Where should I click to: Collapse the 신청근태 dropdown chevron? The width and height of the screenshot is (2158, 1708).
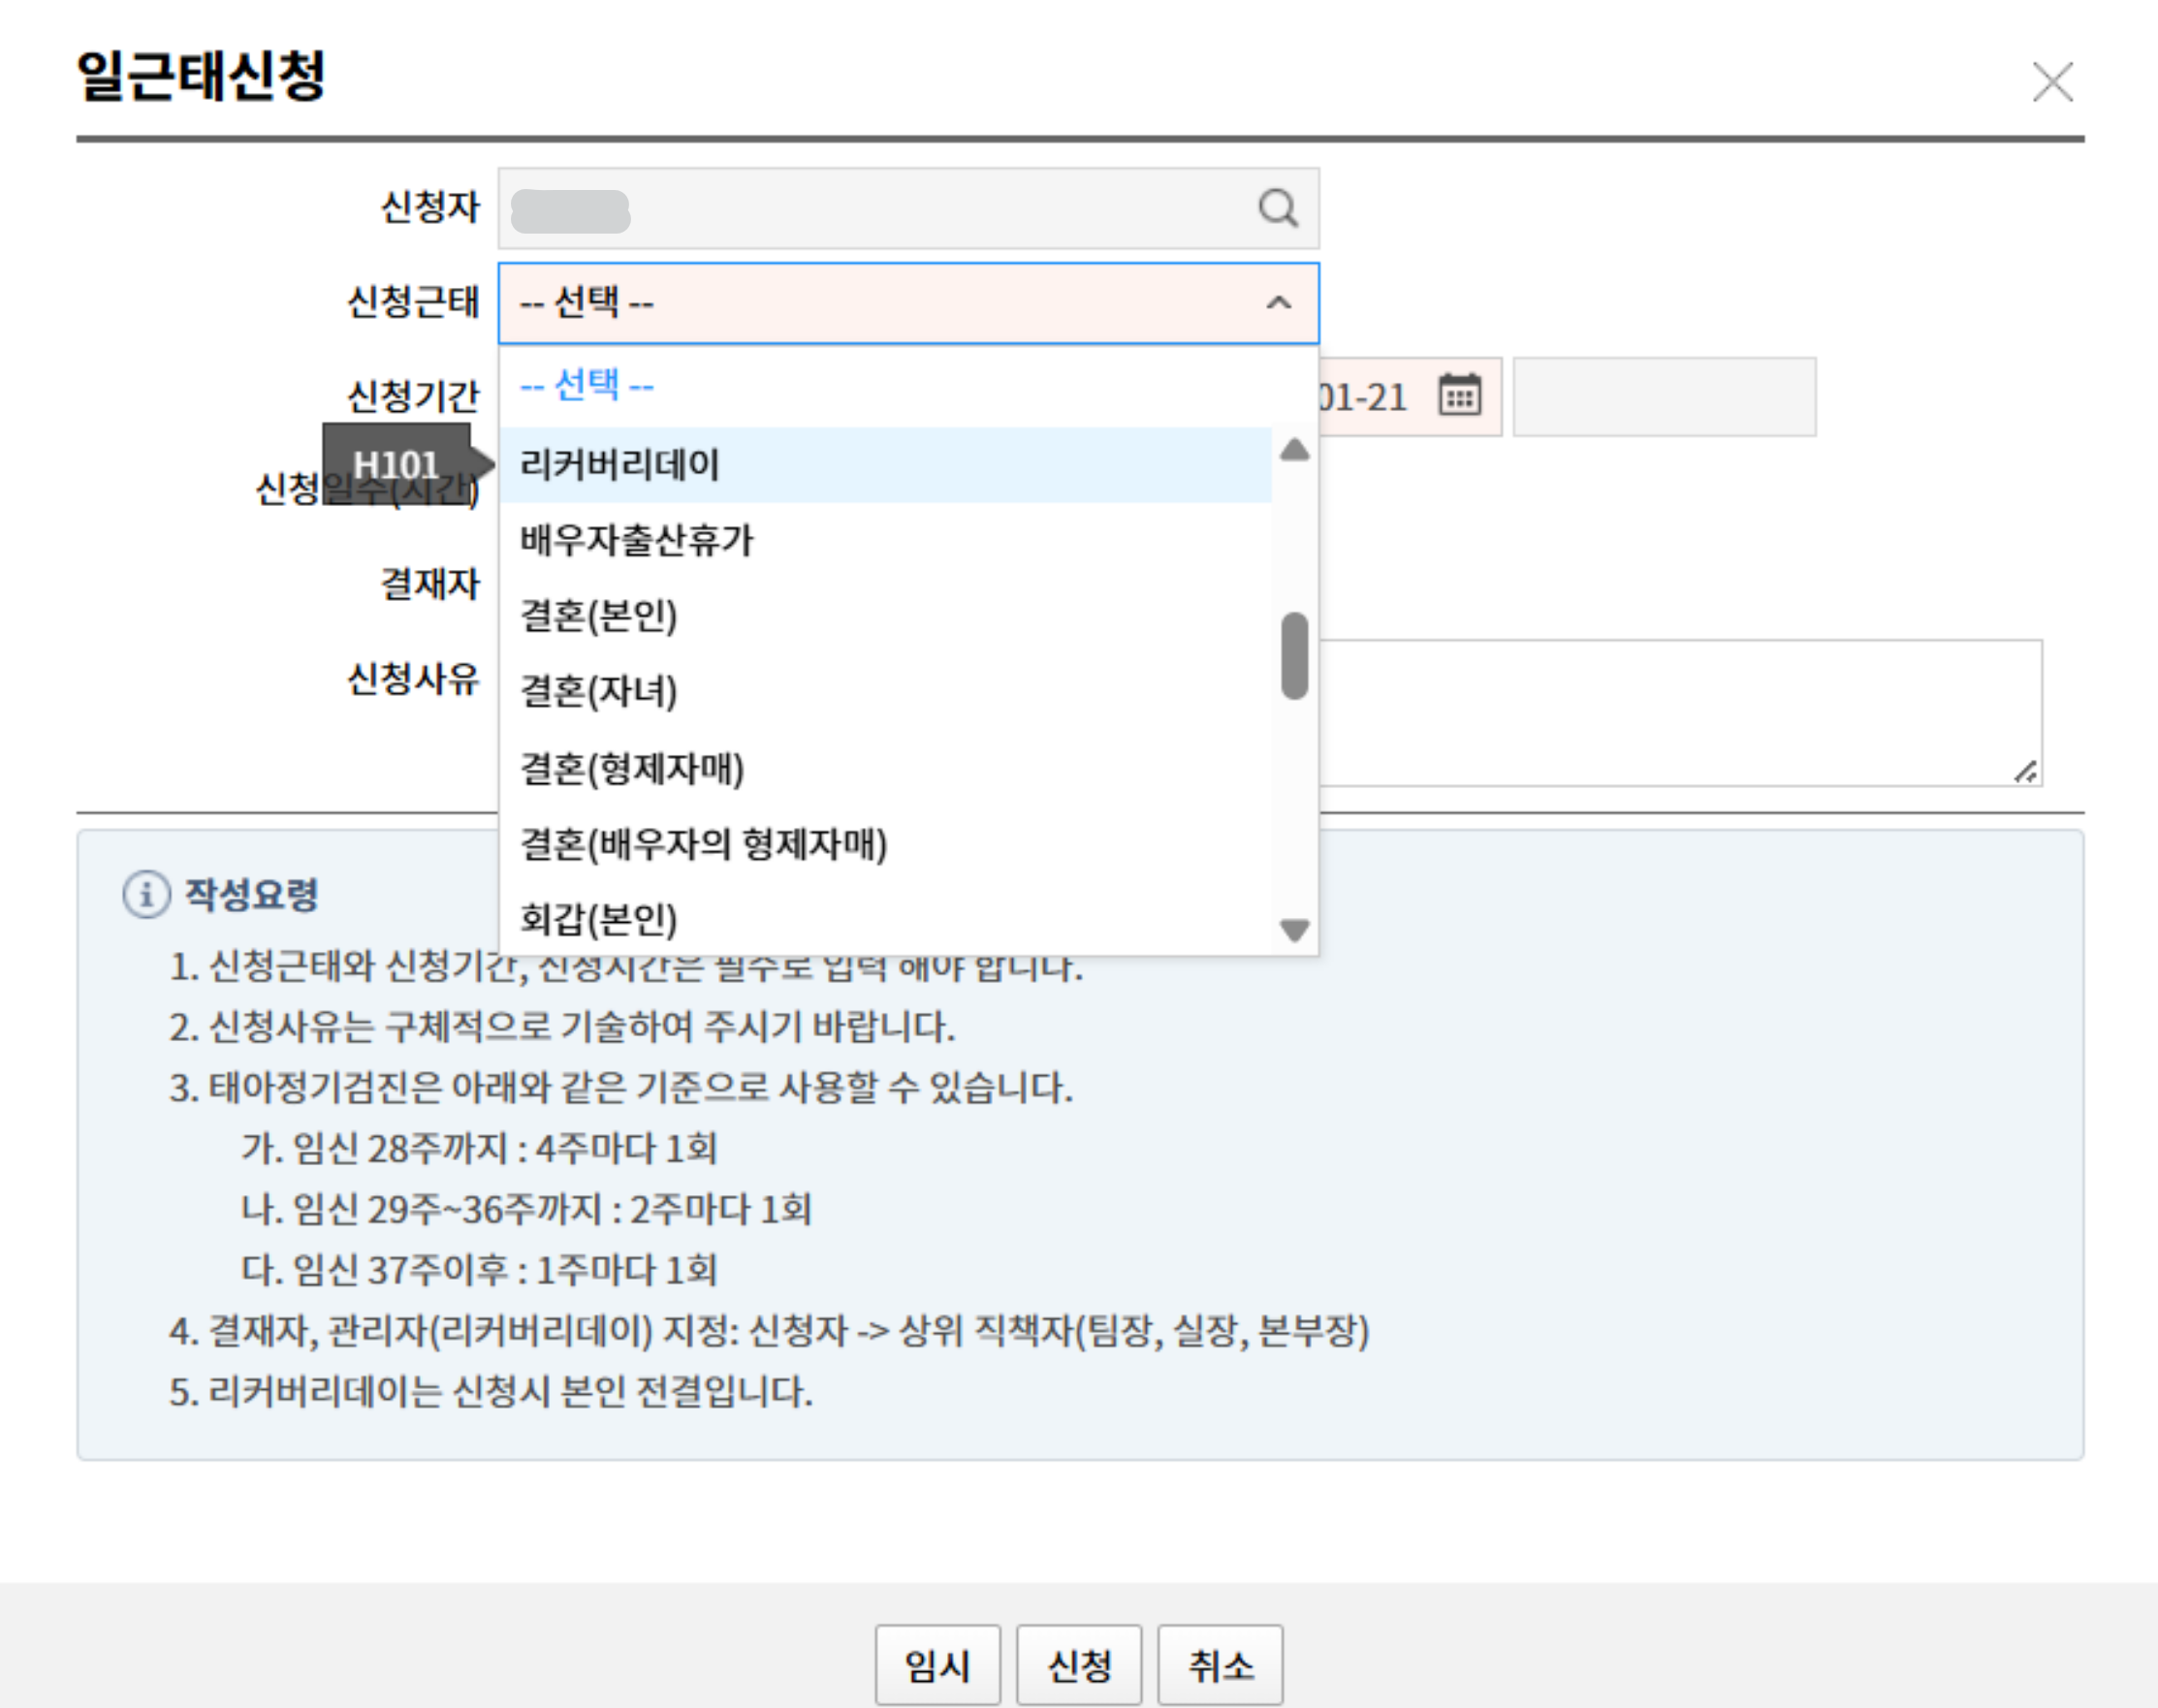pyautogui.click(x=1278, y=303)
